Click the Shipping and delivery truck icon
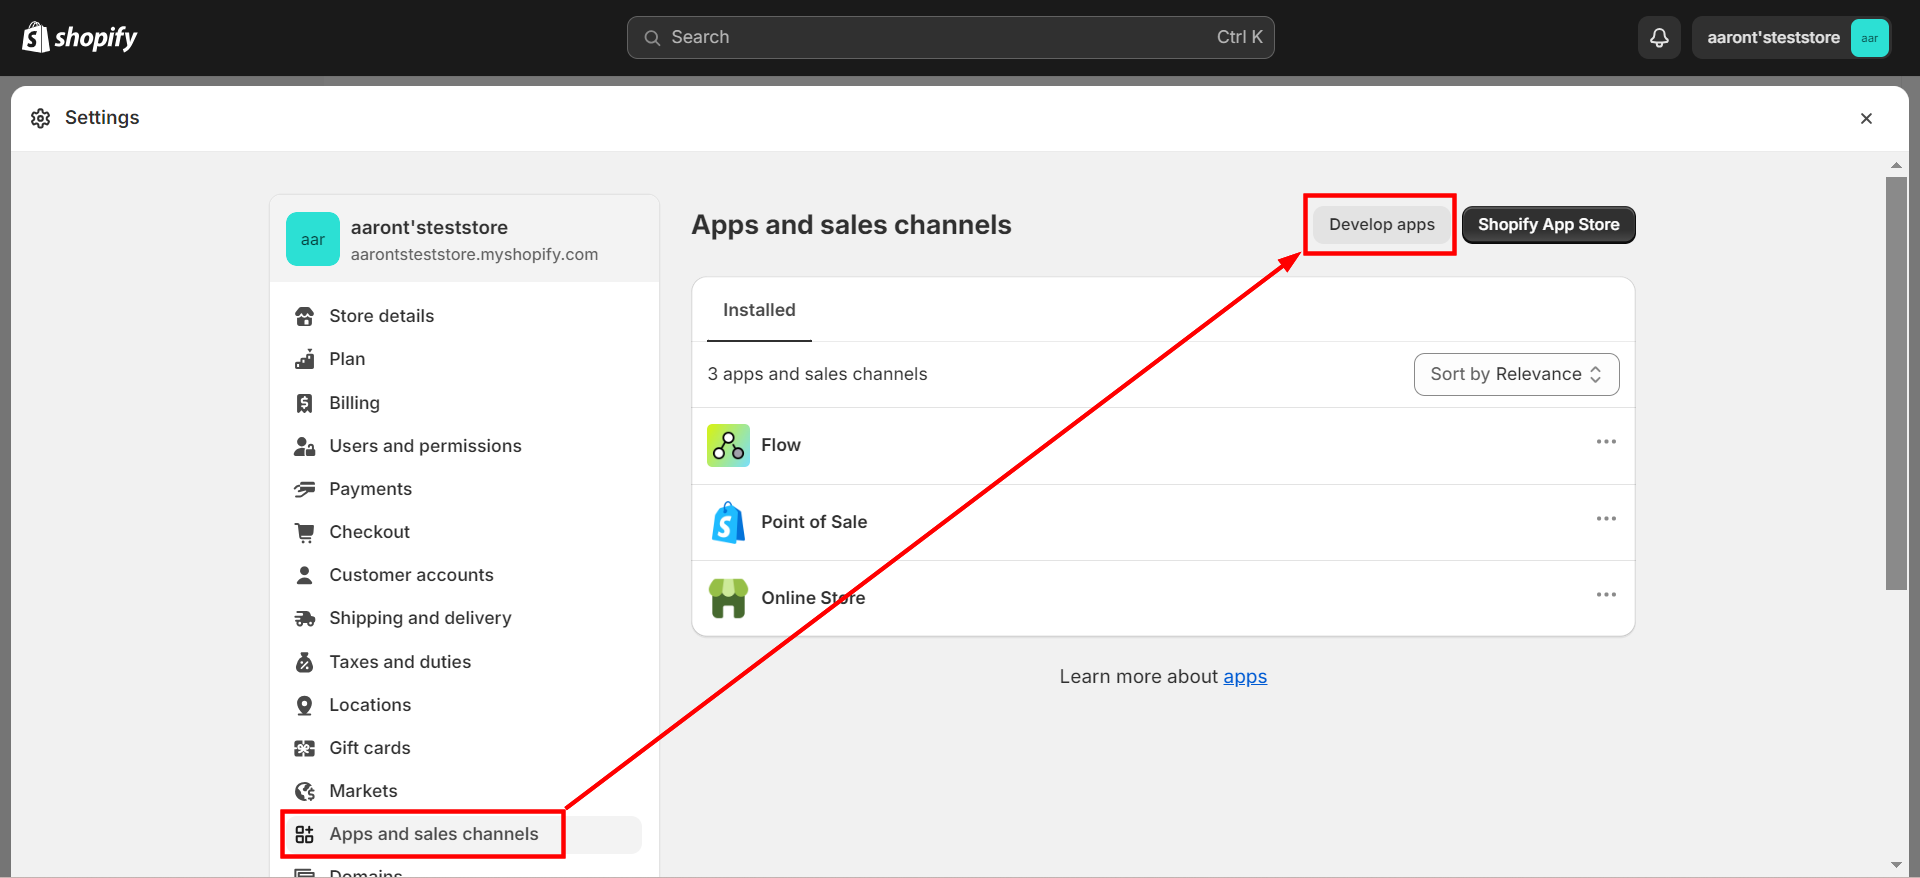Screen dimensions: 1920x878 coord(305,618)
